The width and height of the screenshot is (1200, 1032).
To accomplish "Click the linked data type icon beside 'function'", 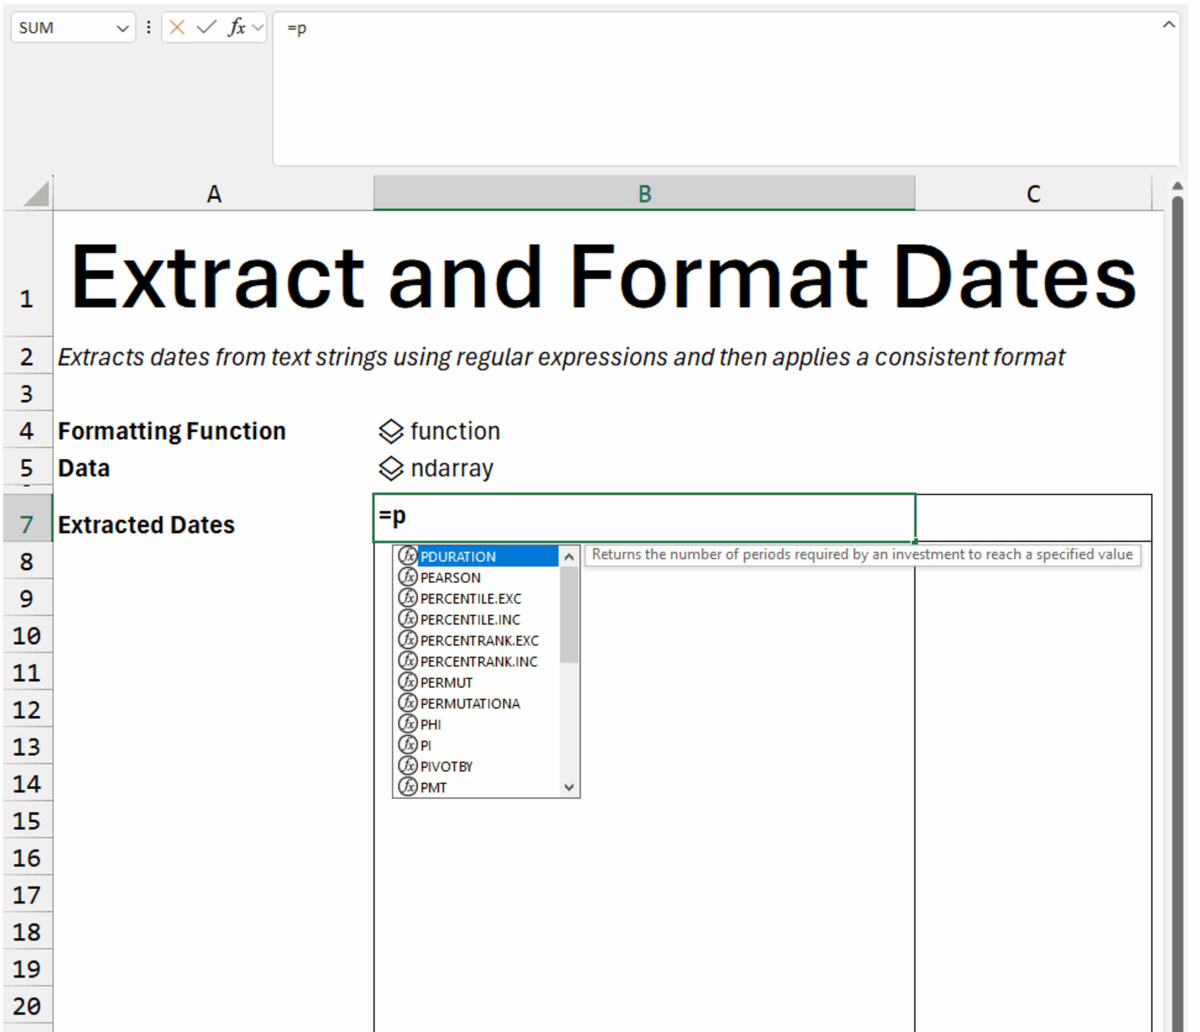I will tap(389, 431).
